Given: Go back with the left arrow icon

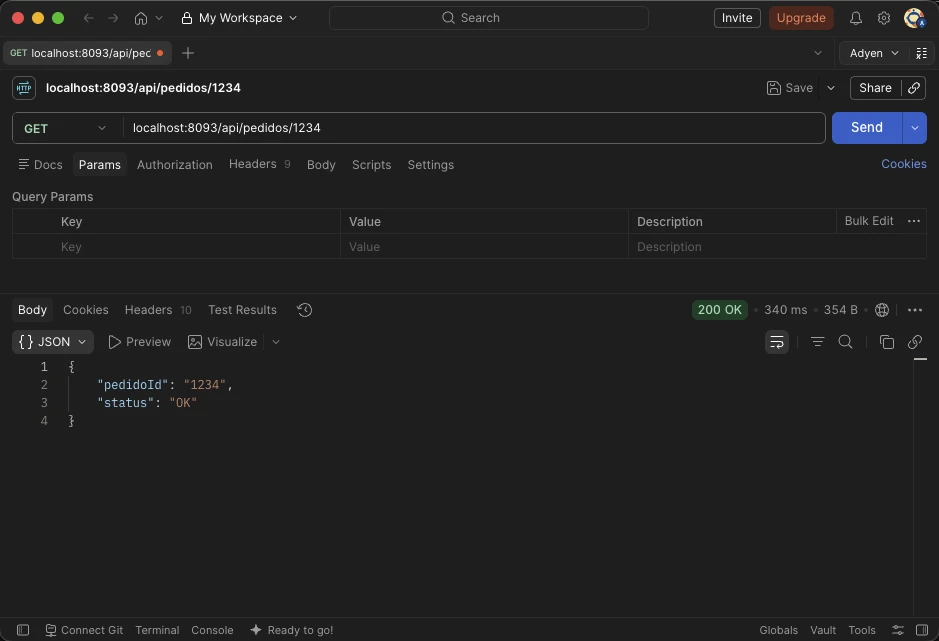Looking at the screenshot, I should 89,18.
